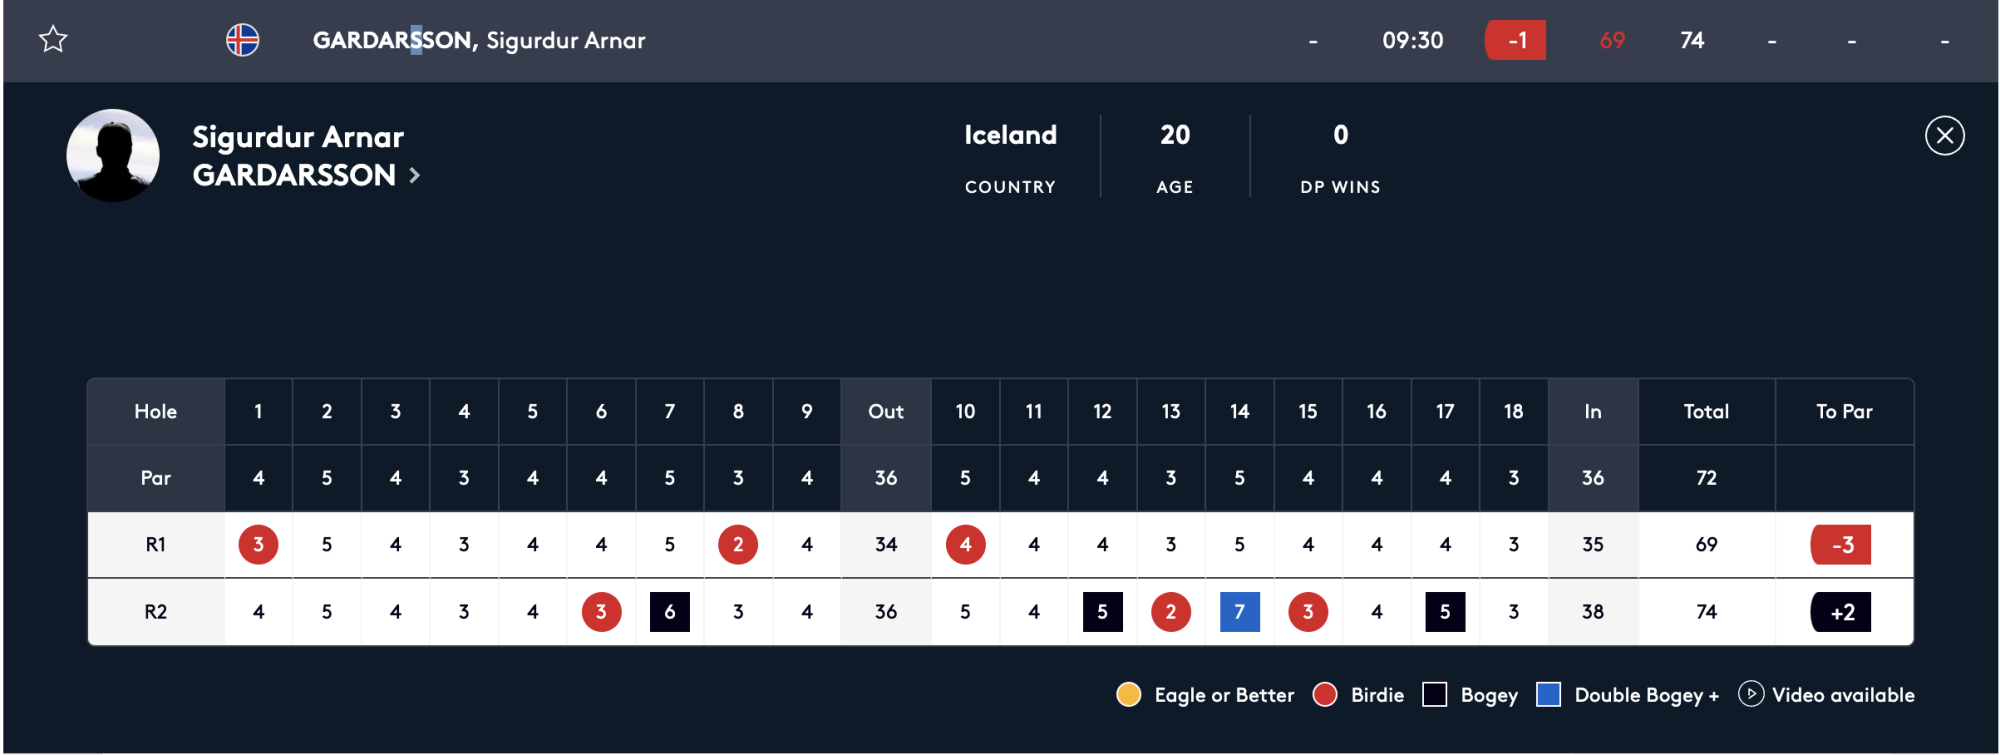Click the Iceland flag icon
The height and width of the screenshot is (755, 2000).
tap(243, 40)
